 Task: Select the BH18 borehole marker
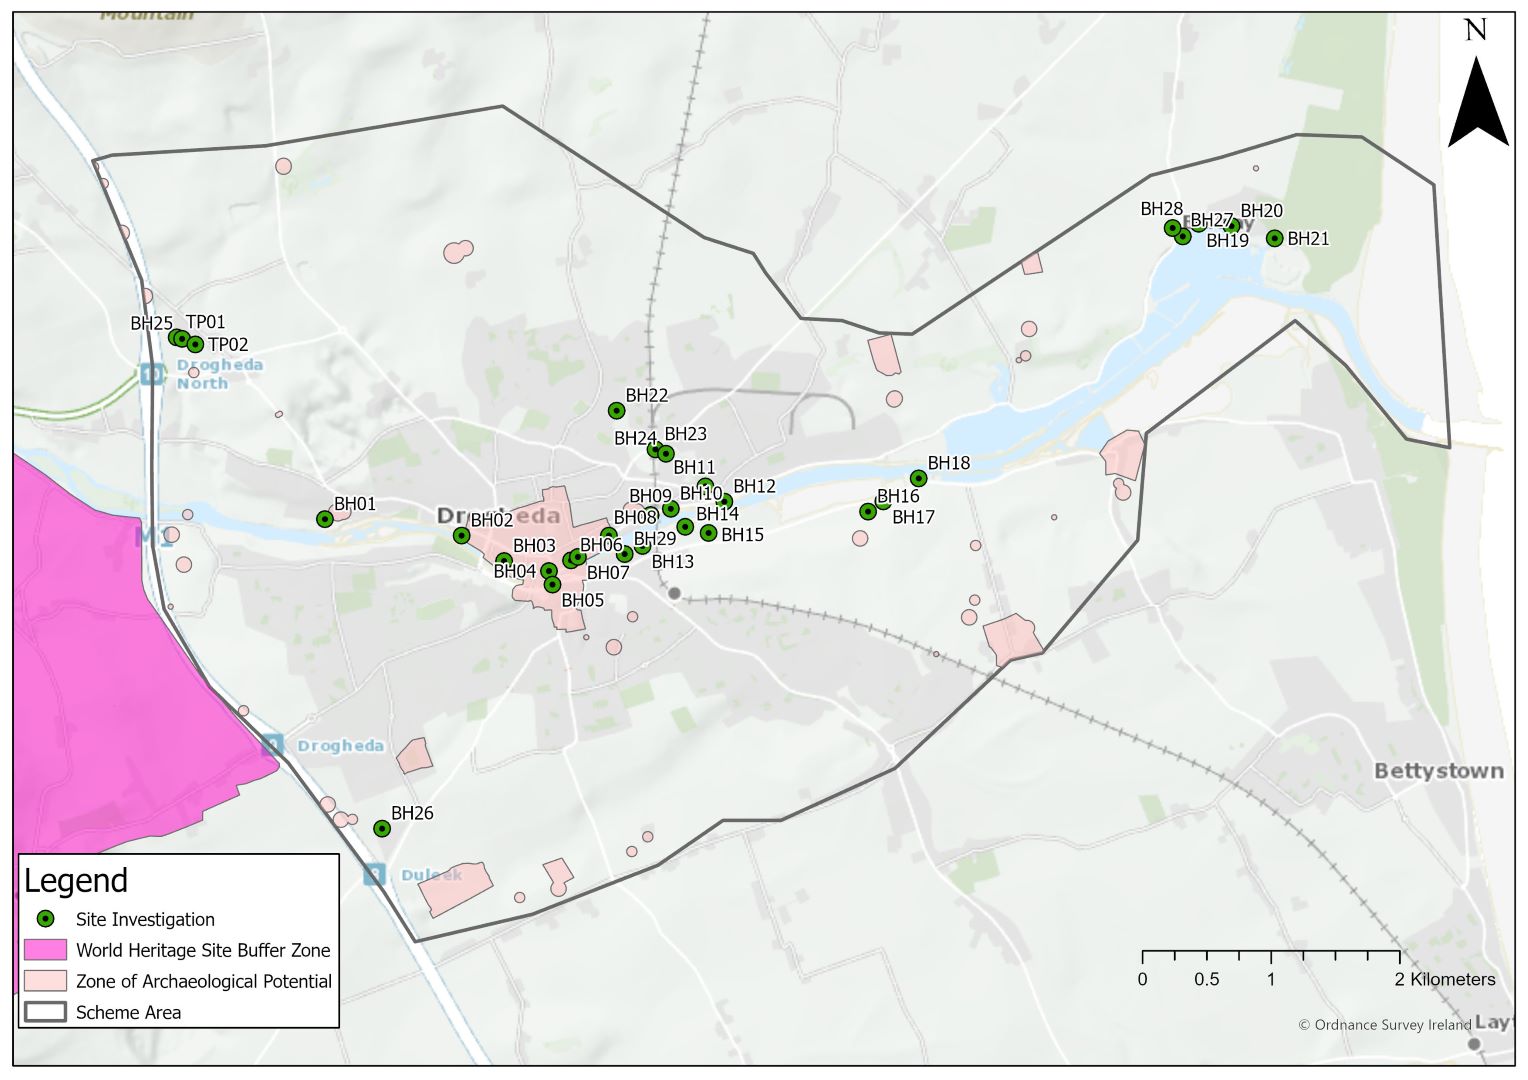coord(918,479)
